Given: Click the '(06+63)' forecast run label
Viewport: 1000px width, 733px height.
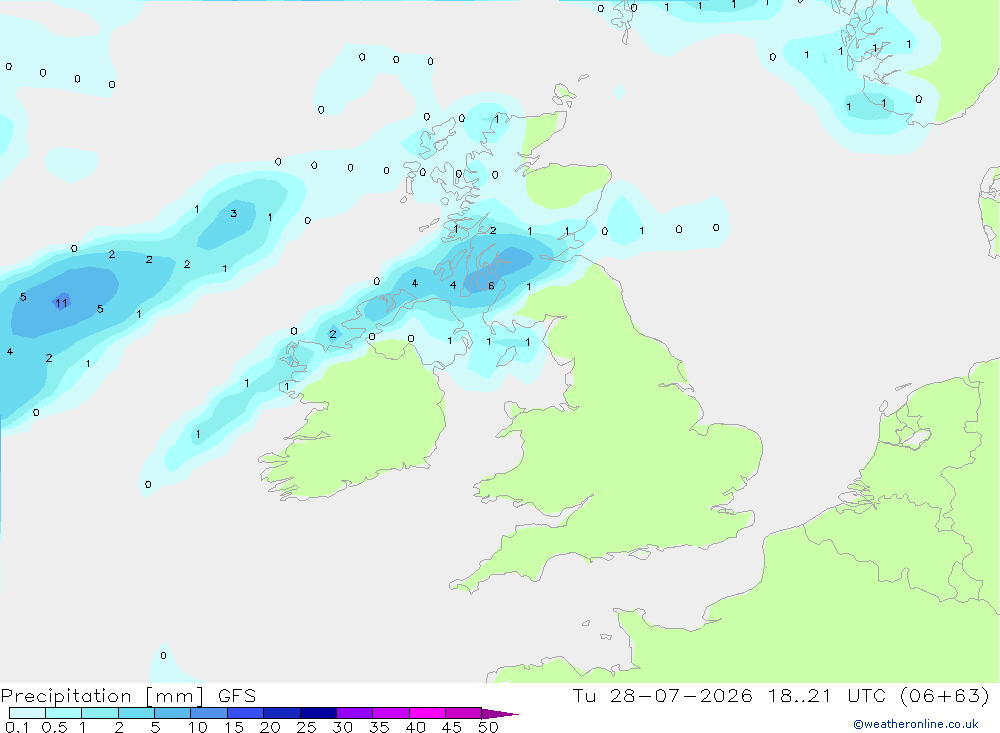Looking at the screenshot, I should 945,695.
